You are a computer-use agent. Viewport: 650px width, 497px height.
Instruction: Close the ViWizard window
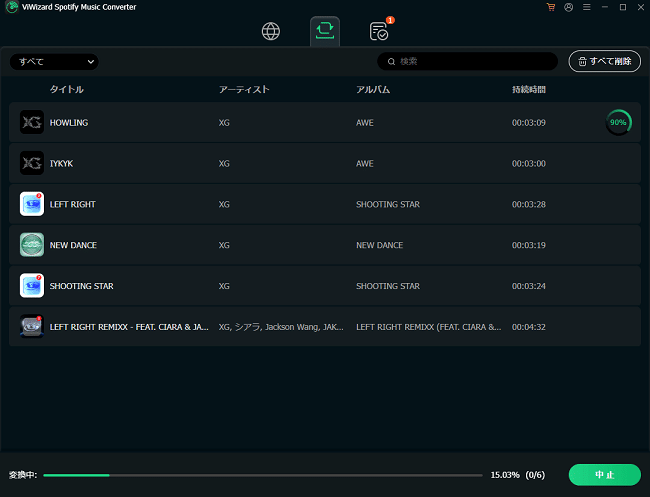[x=640, y=7]
